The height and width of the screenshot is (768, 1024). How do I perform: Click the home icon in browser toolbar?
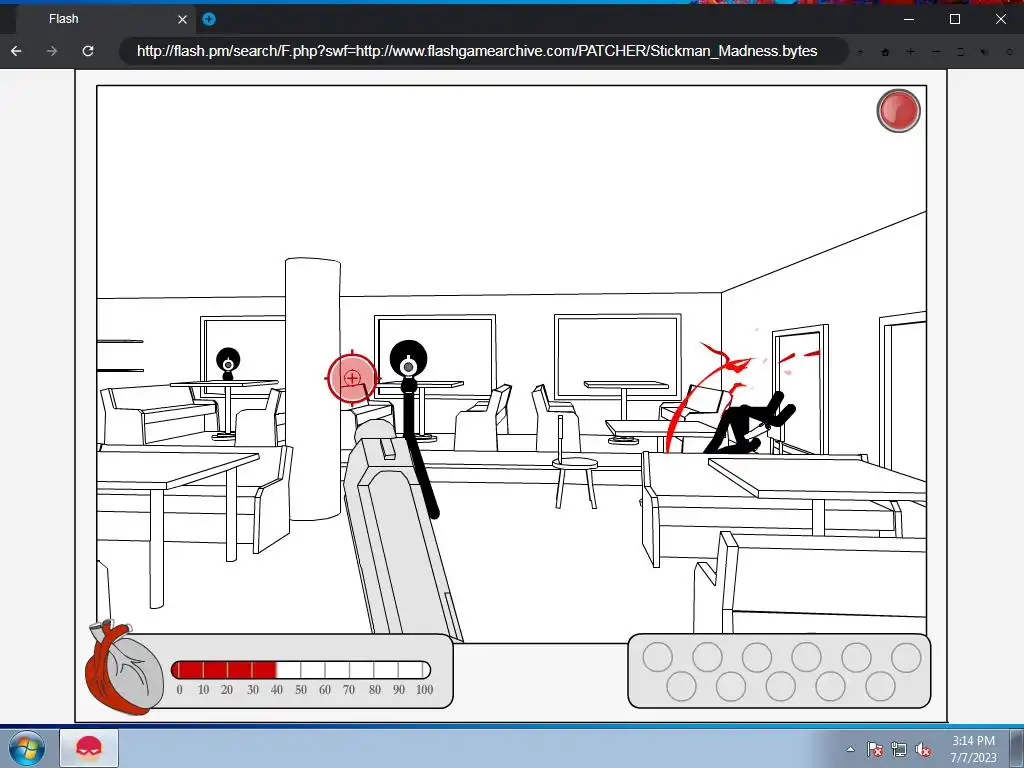click(x=886, y=52)
